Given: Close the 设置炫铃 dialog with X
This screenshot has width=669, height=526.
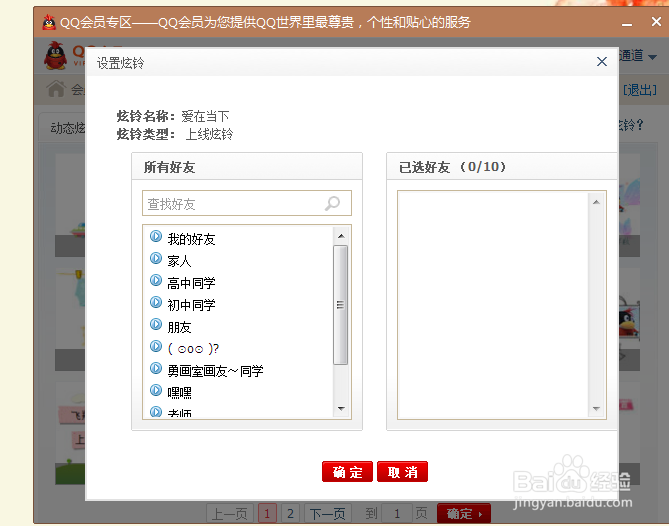Looking at the screenshot, I should point(602,62).
